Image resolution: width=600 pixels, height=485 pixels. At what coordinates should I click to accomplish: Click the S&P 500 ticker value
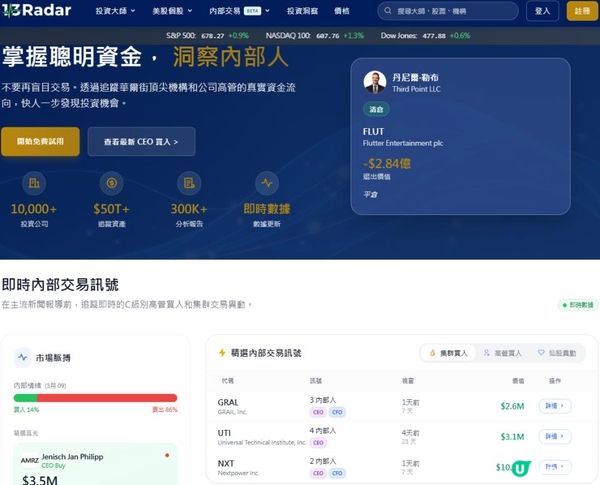tap(213, 36)
